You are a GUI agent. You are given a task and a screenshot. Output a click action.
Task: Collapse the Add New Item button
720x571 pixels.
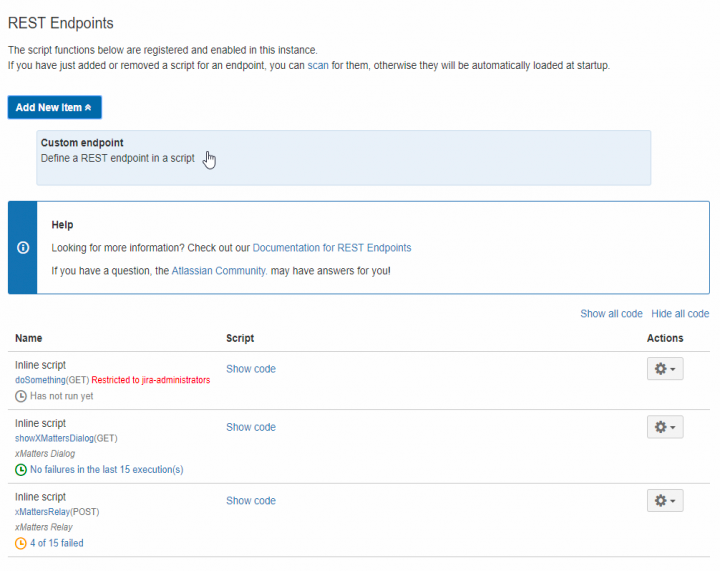point(55,107)
